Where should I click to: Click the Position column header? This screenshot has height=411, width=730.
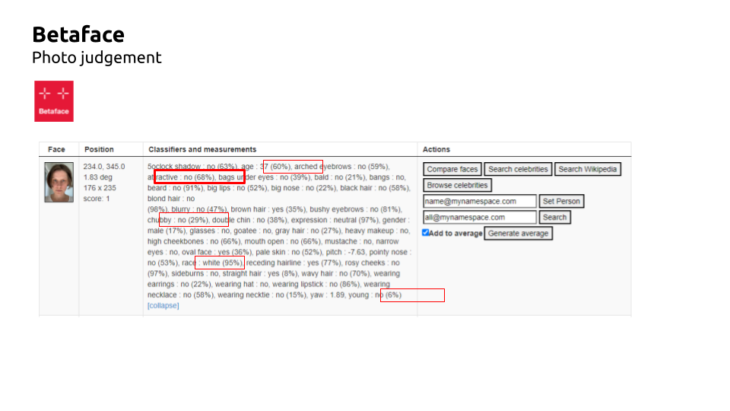(99, 149)
